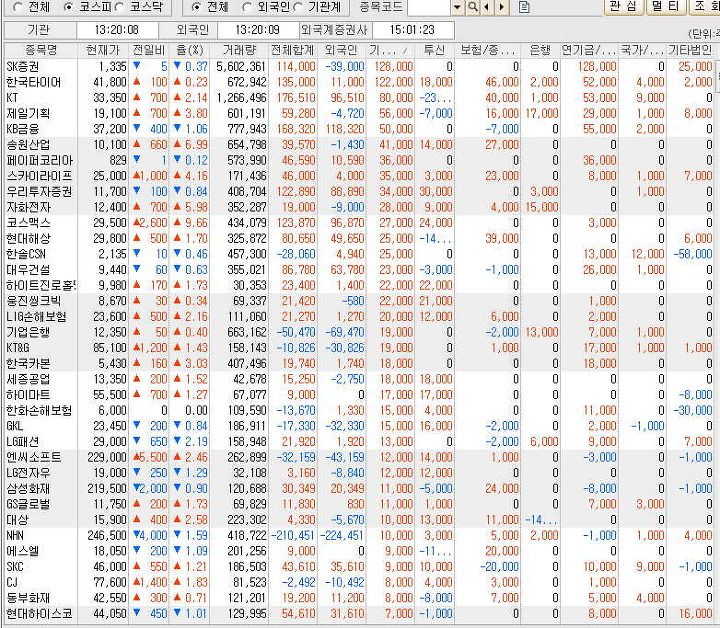The width and height of the screenshot is (720, 628).
Task: Go to next stock with right arrow
Action: (x=501, y=7)
